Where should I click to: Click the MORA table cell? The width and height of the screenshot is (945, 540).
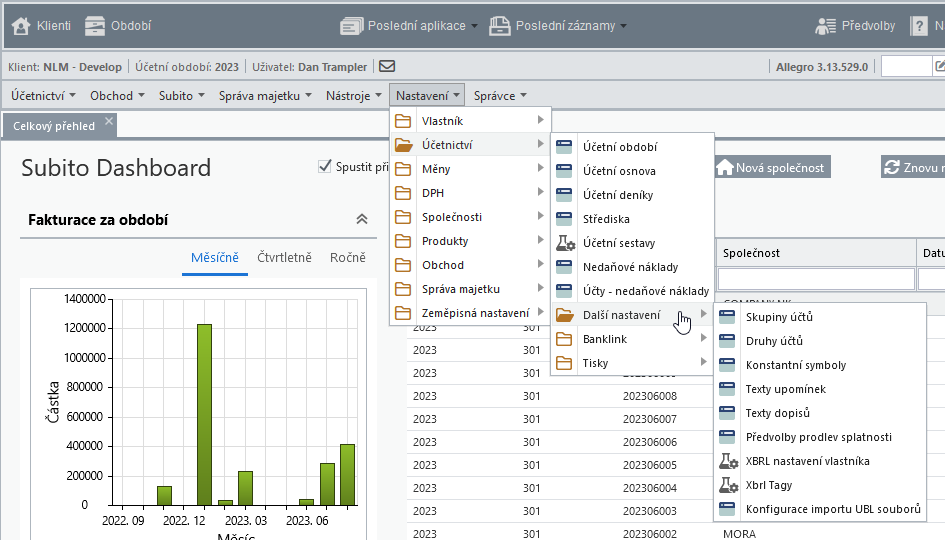coord(739,534)
